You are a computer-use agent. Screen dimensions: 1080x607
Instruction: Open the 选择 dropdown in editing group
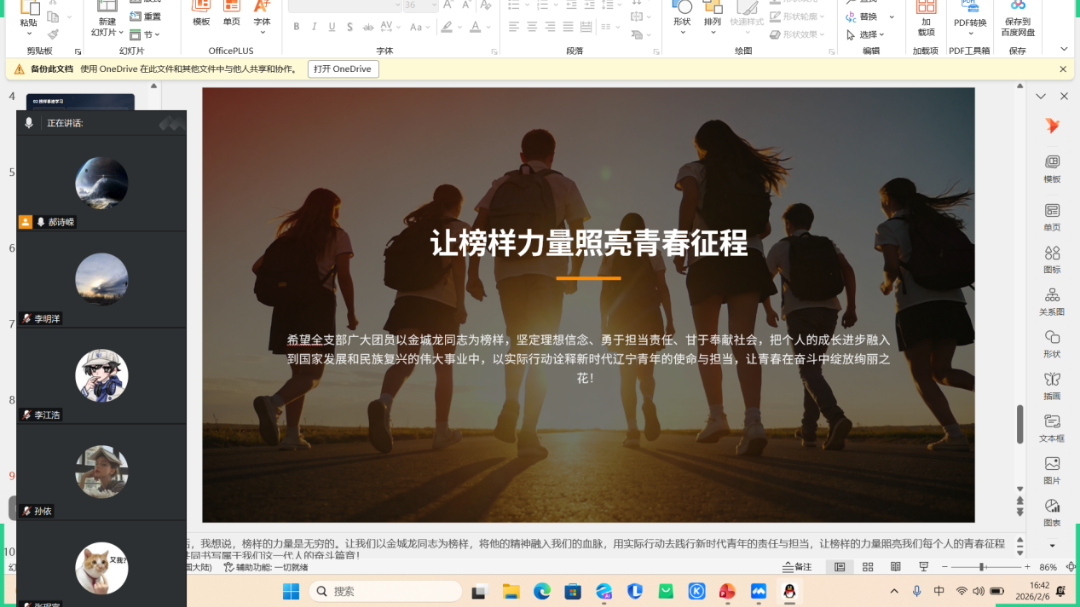(x=866, y=34)
